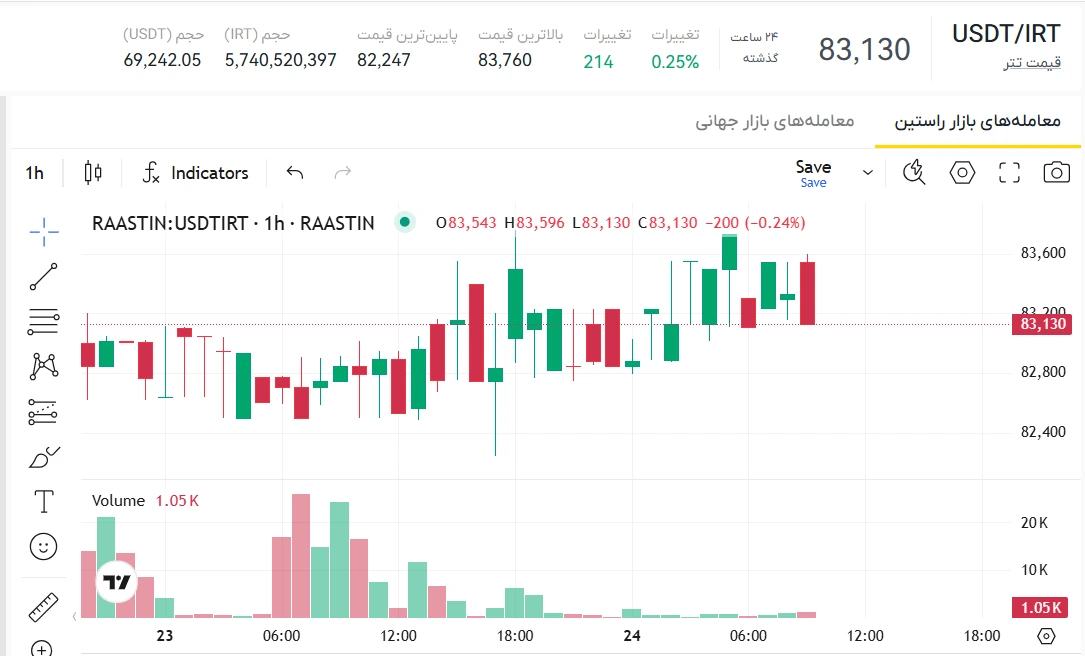Open the emoji icons tool
The width and height of the screenshot is (1085, 656).
coord(43,547)
